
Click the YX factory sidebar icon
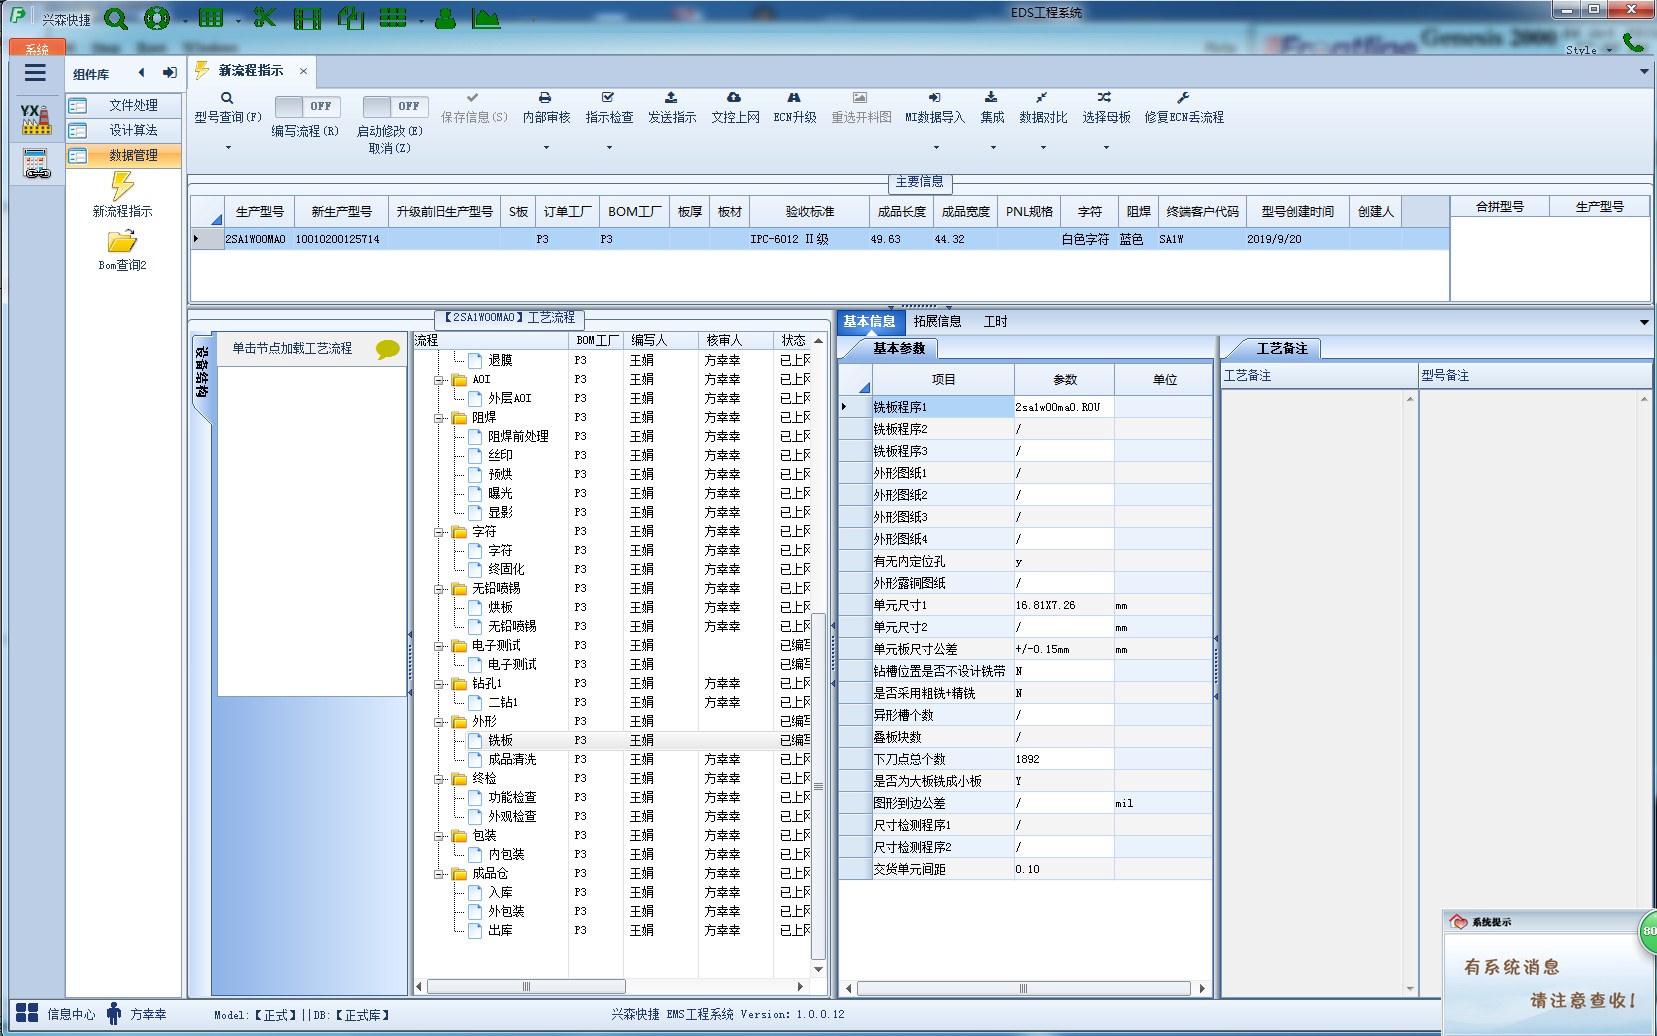tap(36, 119)
